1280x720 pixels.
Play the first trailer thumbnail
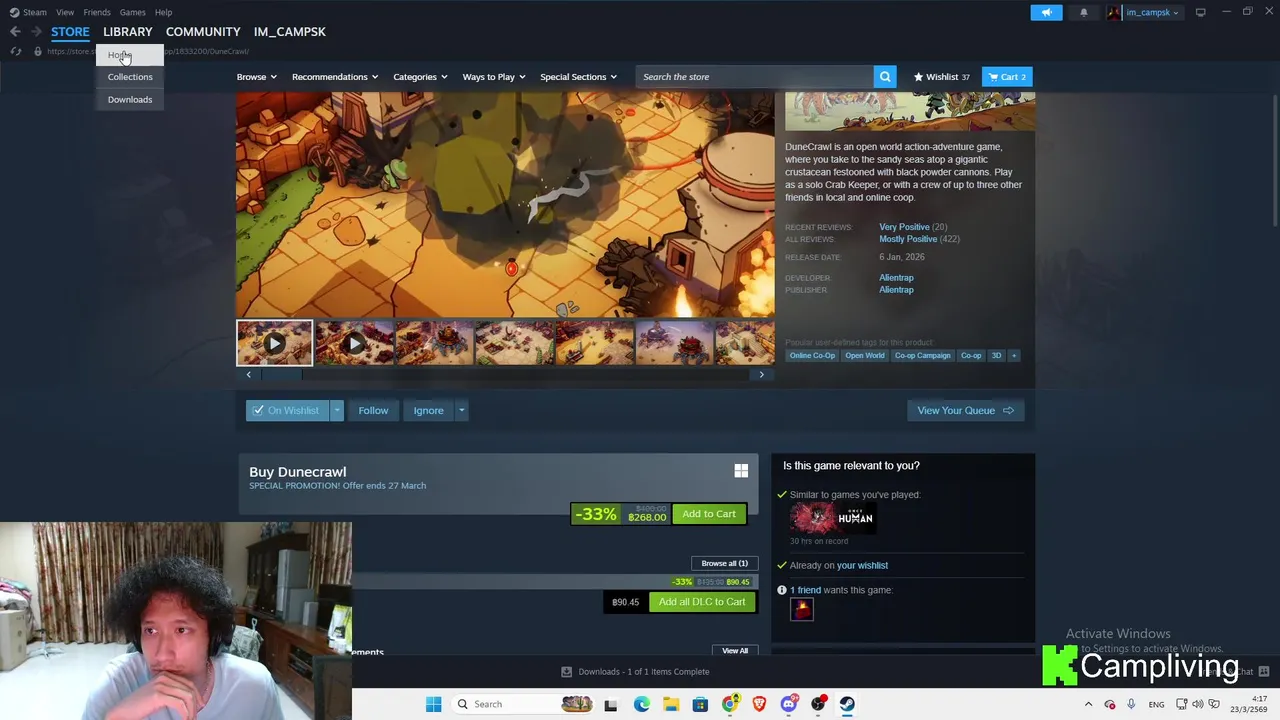[274, 343]
